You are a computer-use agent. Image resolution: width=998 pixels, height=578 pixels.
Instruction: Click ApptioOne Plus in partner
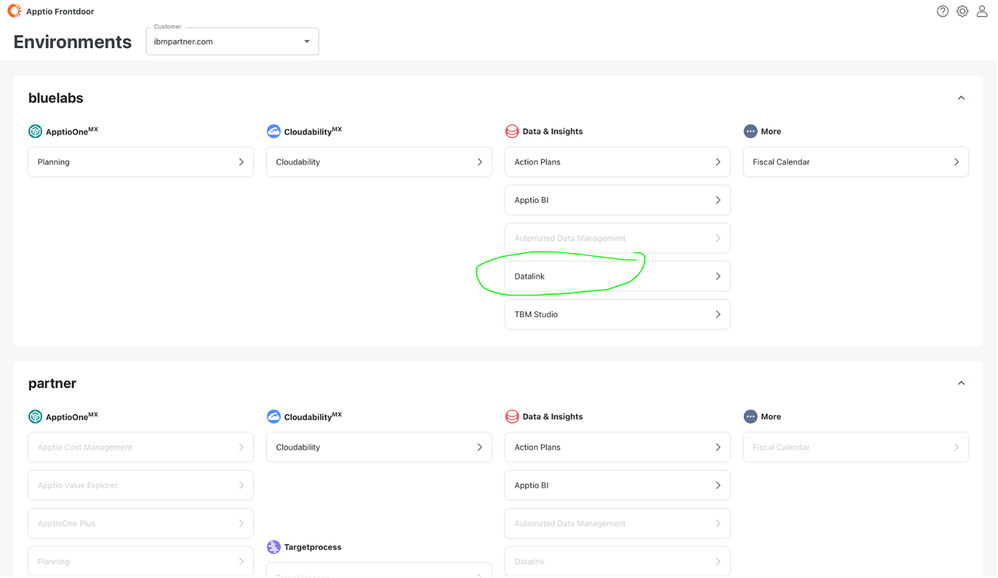(x=141, y=523)
